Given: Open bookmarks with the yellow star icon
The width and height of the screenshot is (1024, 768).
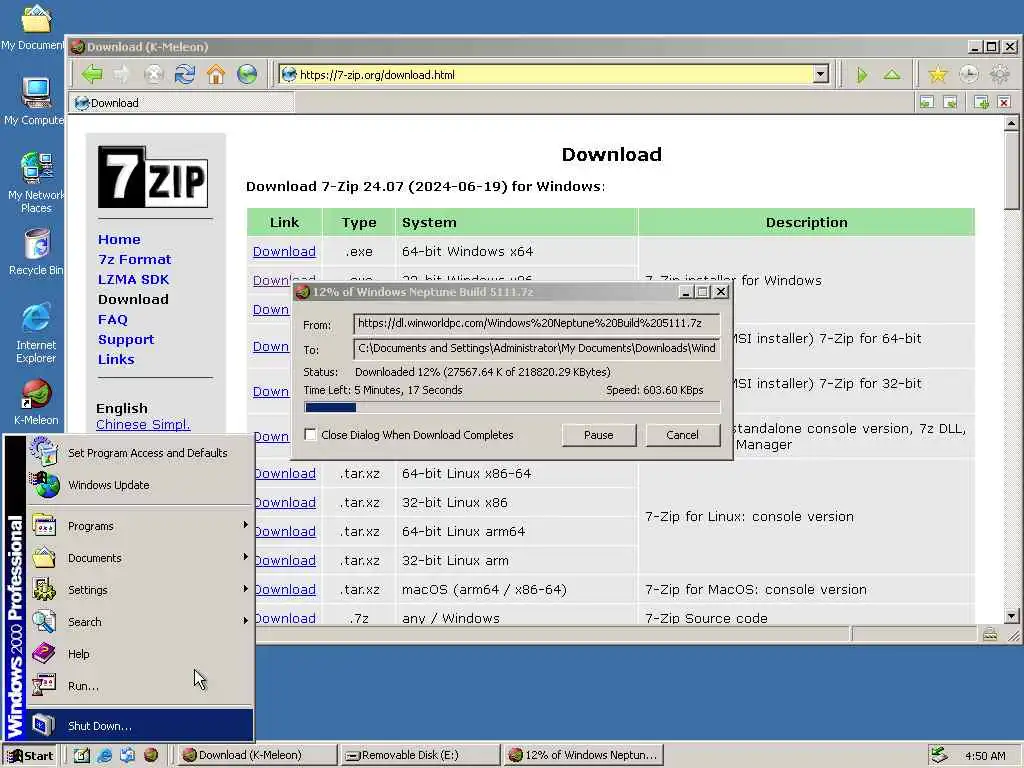Looking at the screenshot, I should pyautogui.click(x=938, y=74).
